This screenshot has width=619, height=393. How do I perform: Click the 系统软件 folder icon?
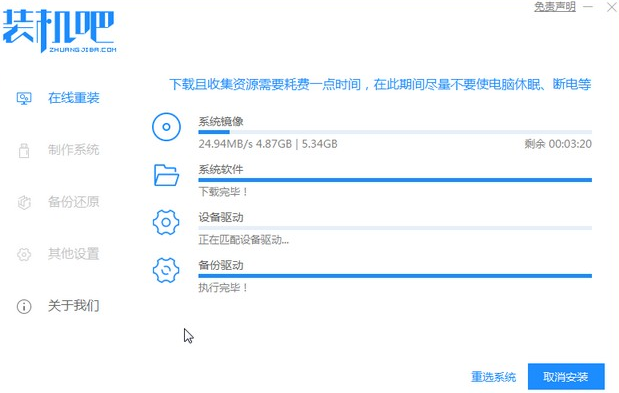pos(166,175)
